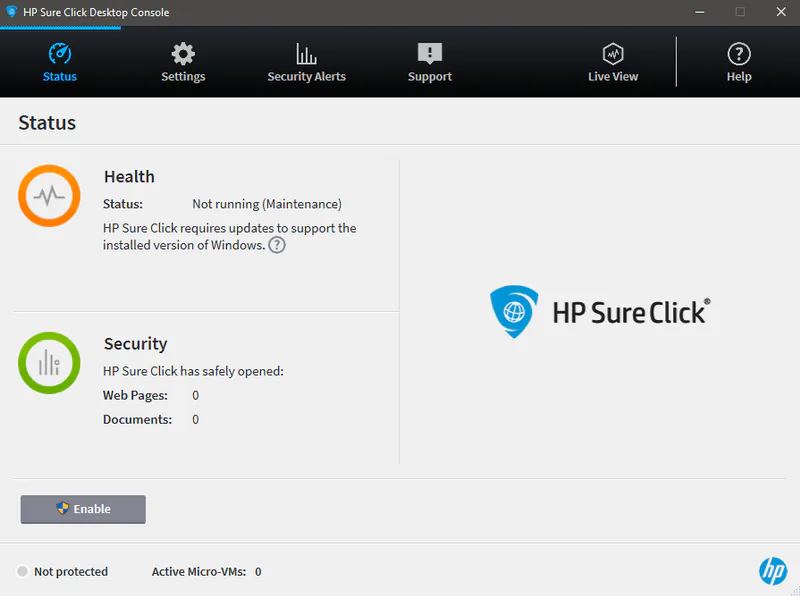This screenshot has height=596, width=800.
Task: Click the "Active Micro-VMs:" label
Action: 199,572
